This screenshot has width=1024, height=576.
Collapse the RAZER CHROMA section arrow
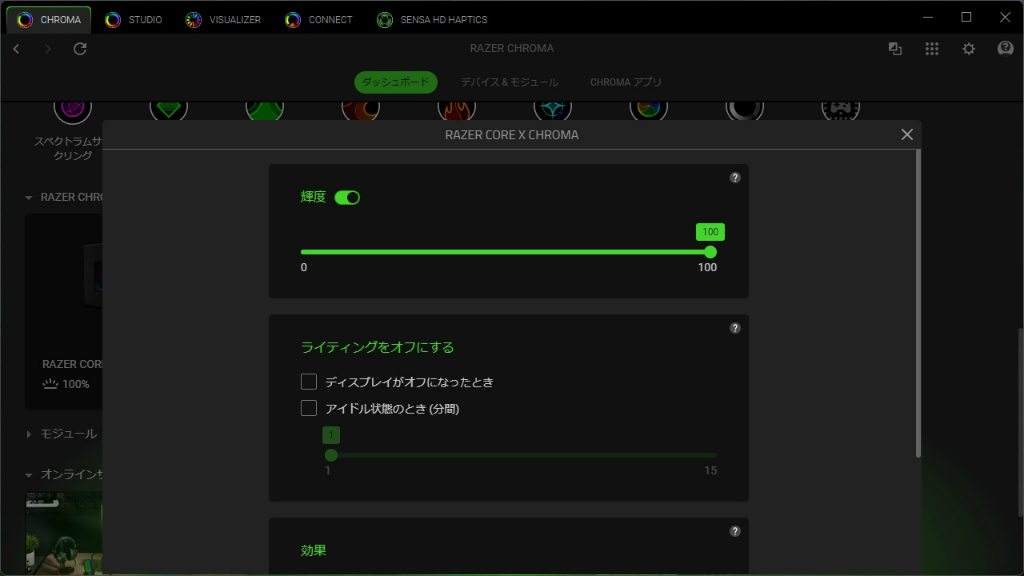point(28,197)
